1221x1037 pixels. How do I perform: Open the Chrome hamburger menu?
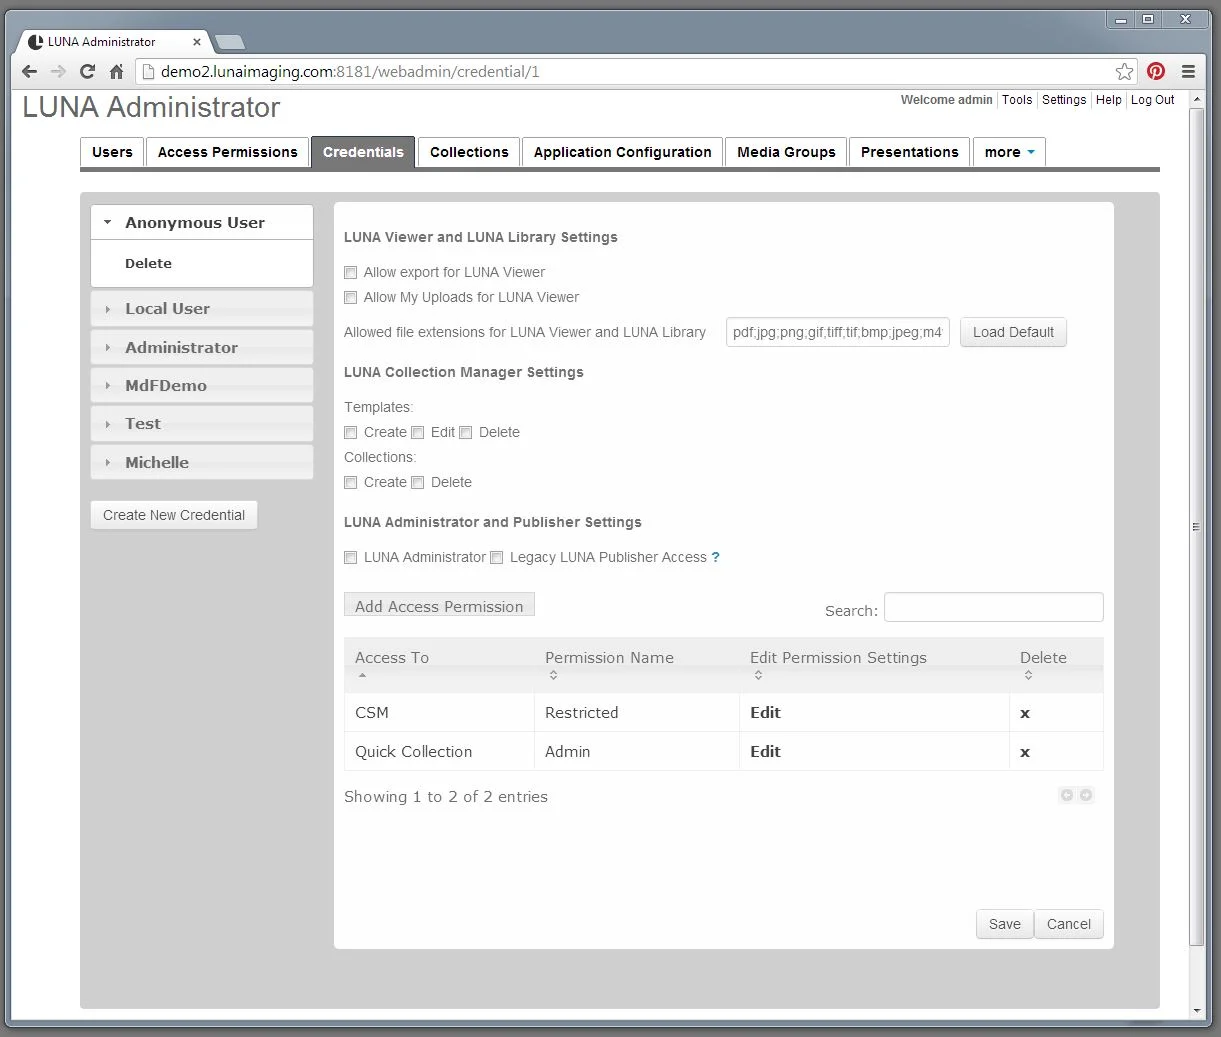coord(1188,71)
